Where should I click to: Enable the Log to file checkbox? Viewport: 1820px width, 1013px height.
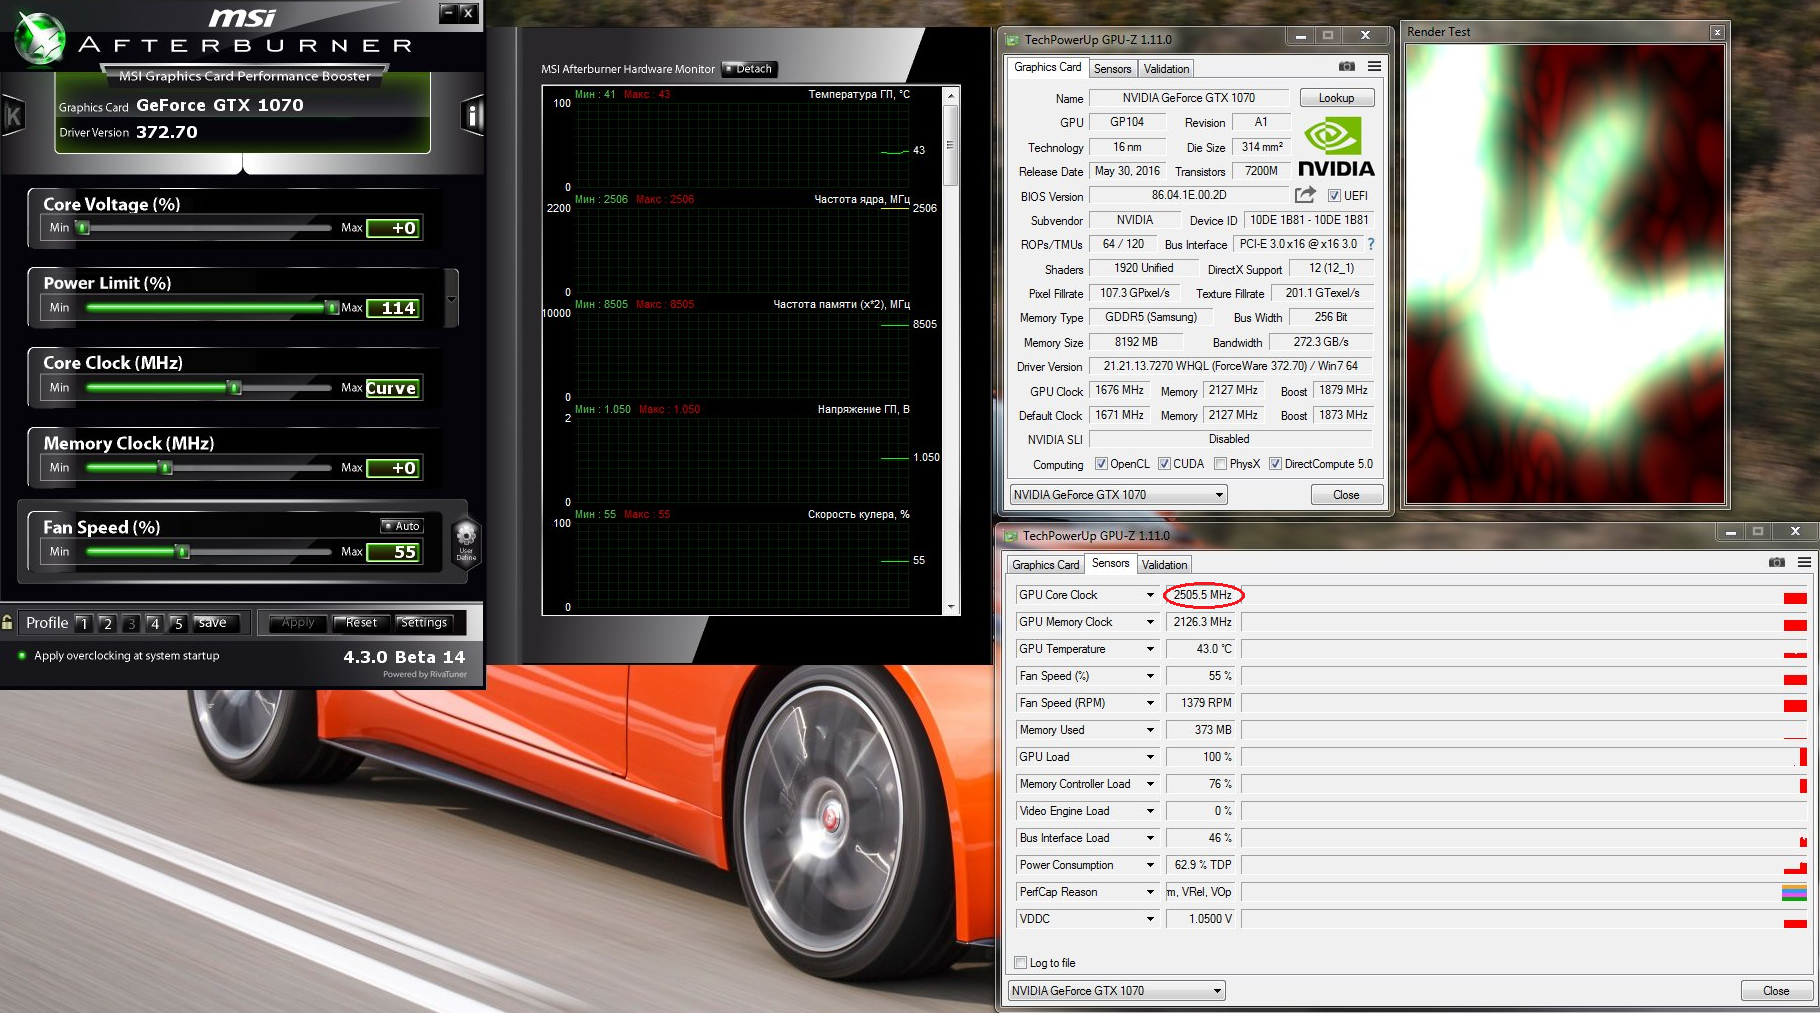point(1021,963)
